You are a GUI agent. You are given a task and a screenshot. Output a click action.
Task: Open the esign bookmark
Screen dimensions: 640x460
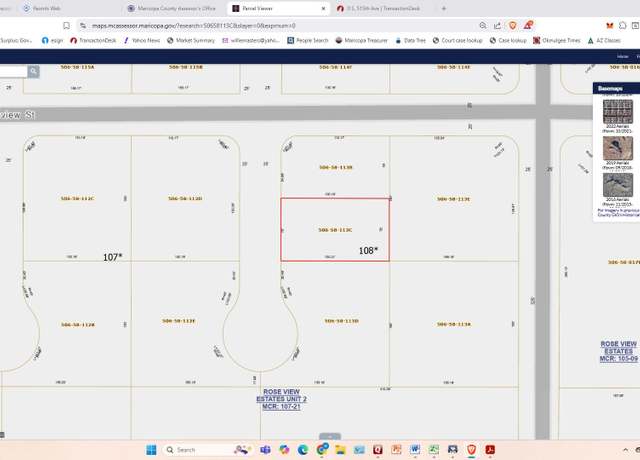(53, 40)
